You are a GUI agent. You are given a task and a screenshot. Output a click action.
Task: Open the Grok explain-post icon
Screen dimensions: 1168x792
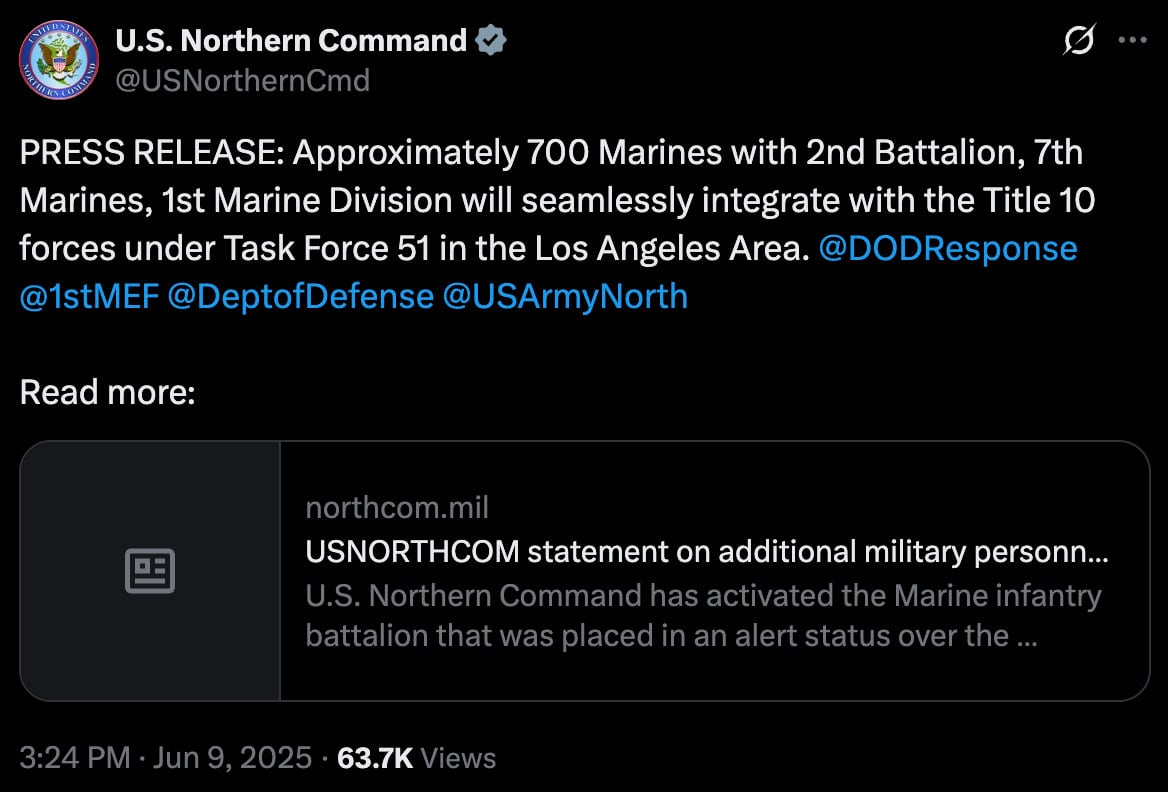pyautogui.click(x=1080, y=42)
